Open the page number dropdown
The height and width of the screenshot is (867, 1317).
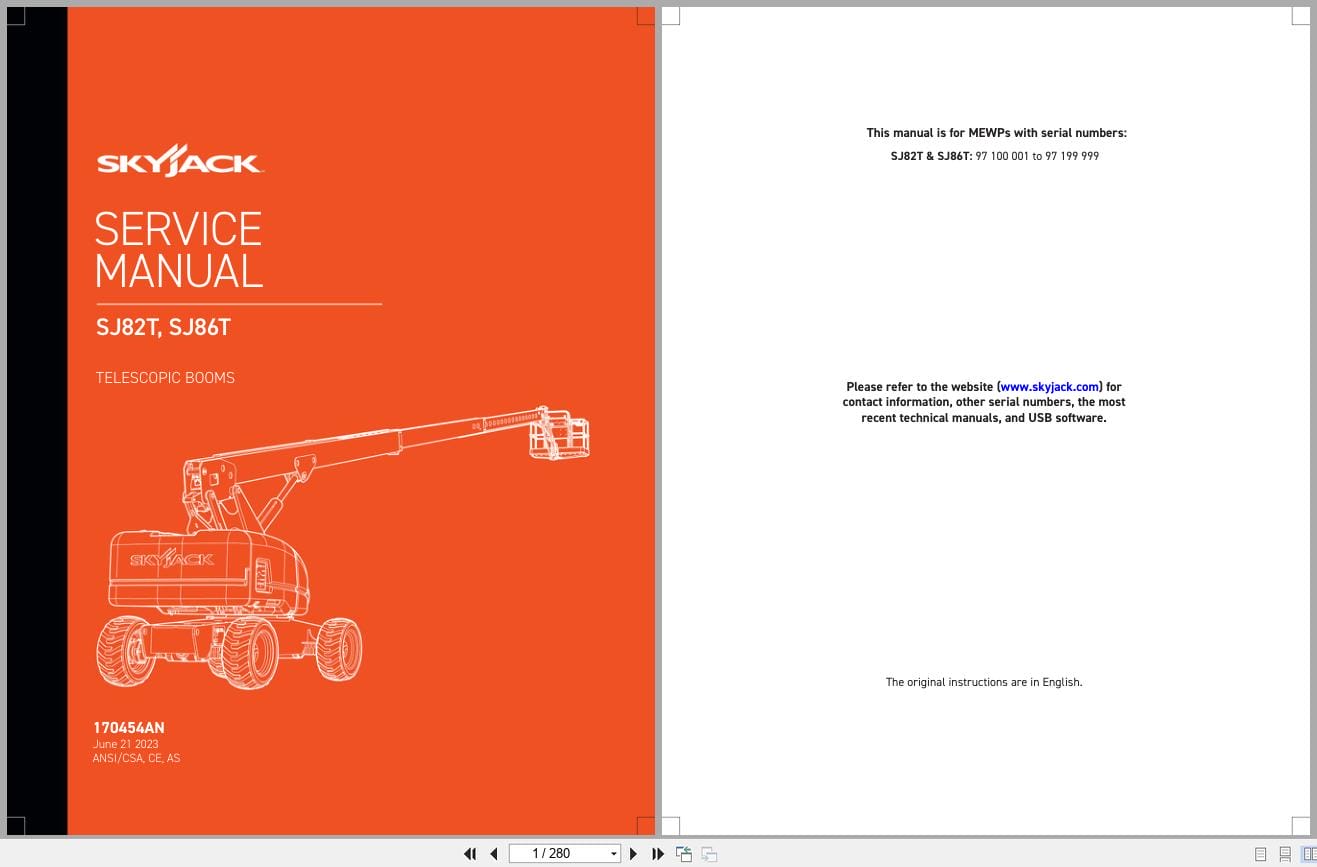[613, 853]
